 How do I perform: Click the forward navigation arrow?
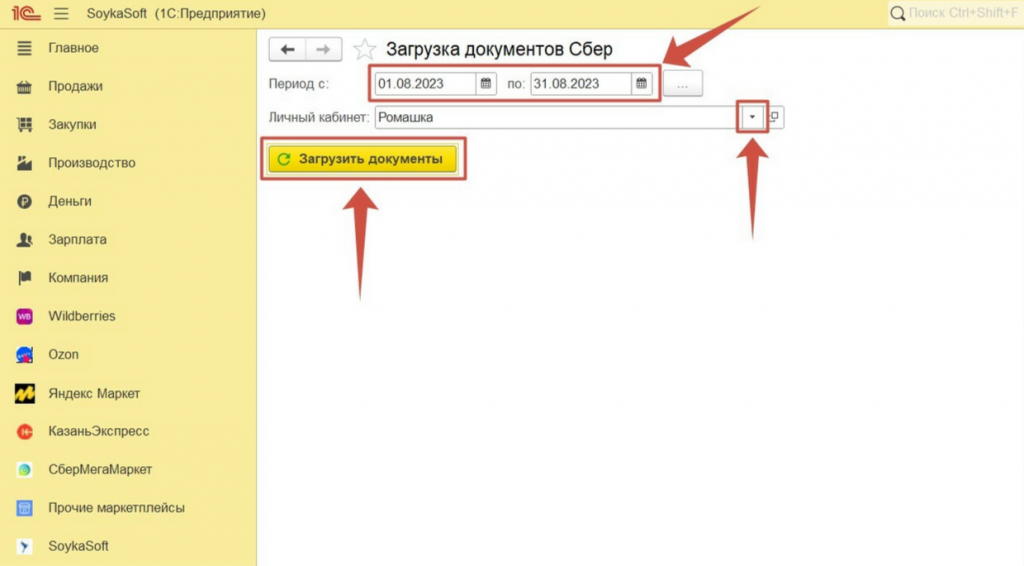point(323,50)
